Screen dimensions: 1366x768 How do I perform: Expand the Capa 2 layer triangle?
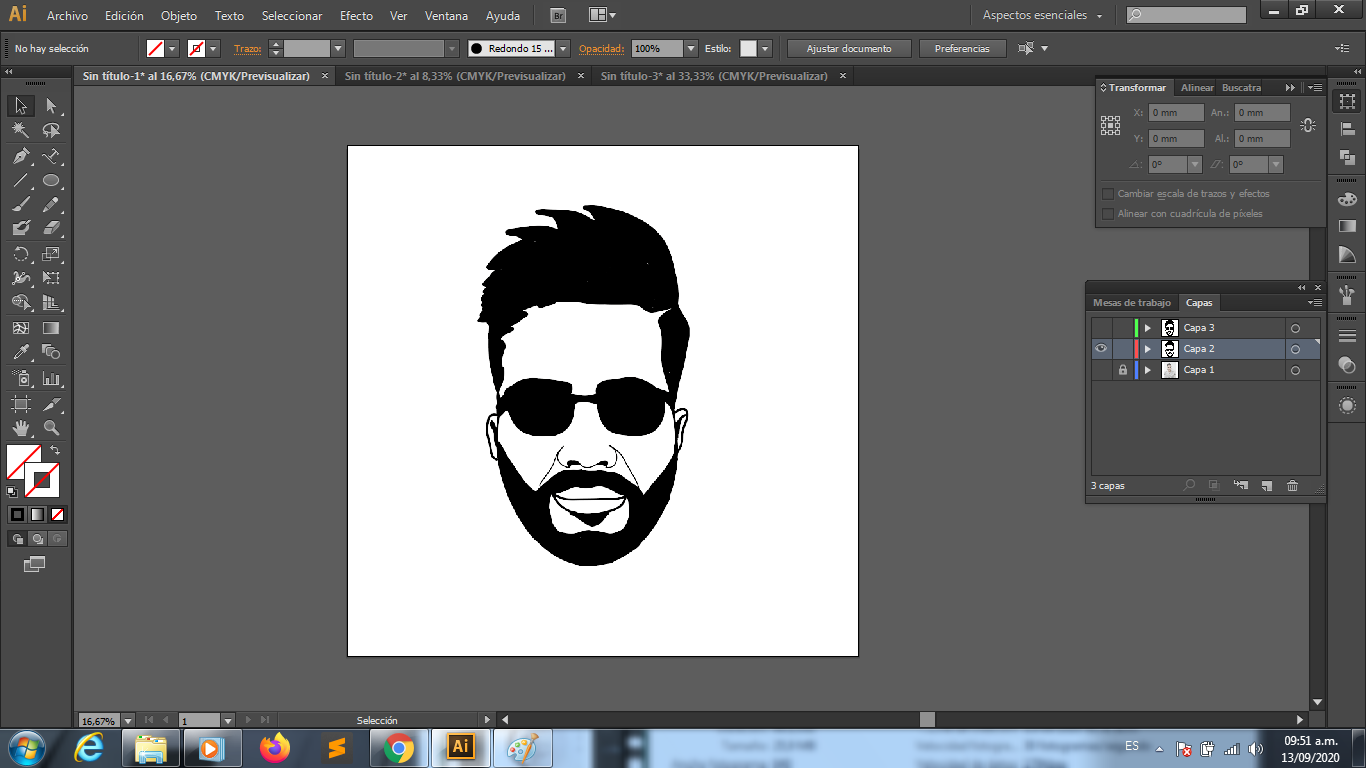click(x=1148, y=349)
